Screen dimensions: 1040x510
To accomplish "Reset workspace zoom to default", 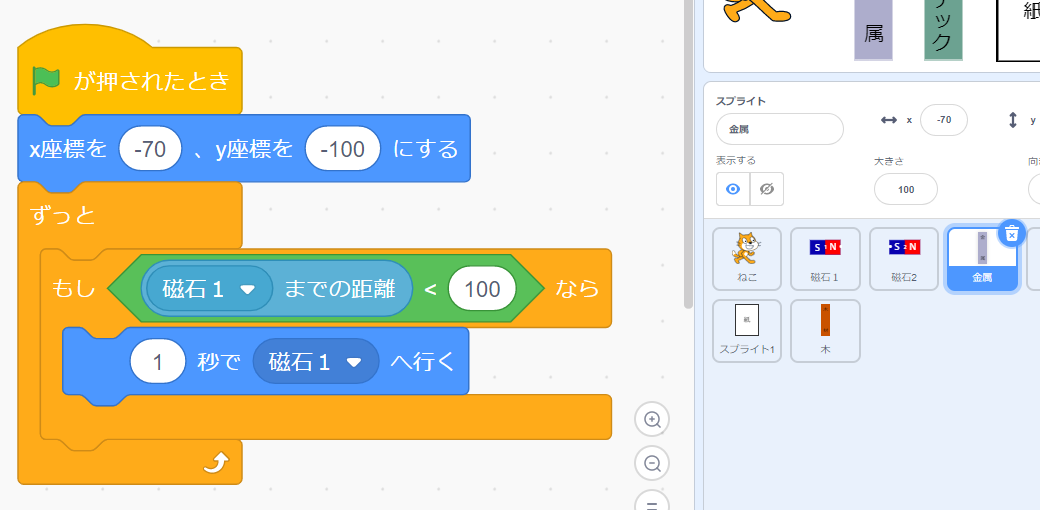I will [653, 501].
